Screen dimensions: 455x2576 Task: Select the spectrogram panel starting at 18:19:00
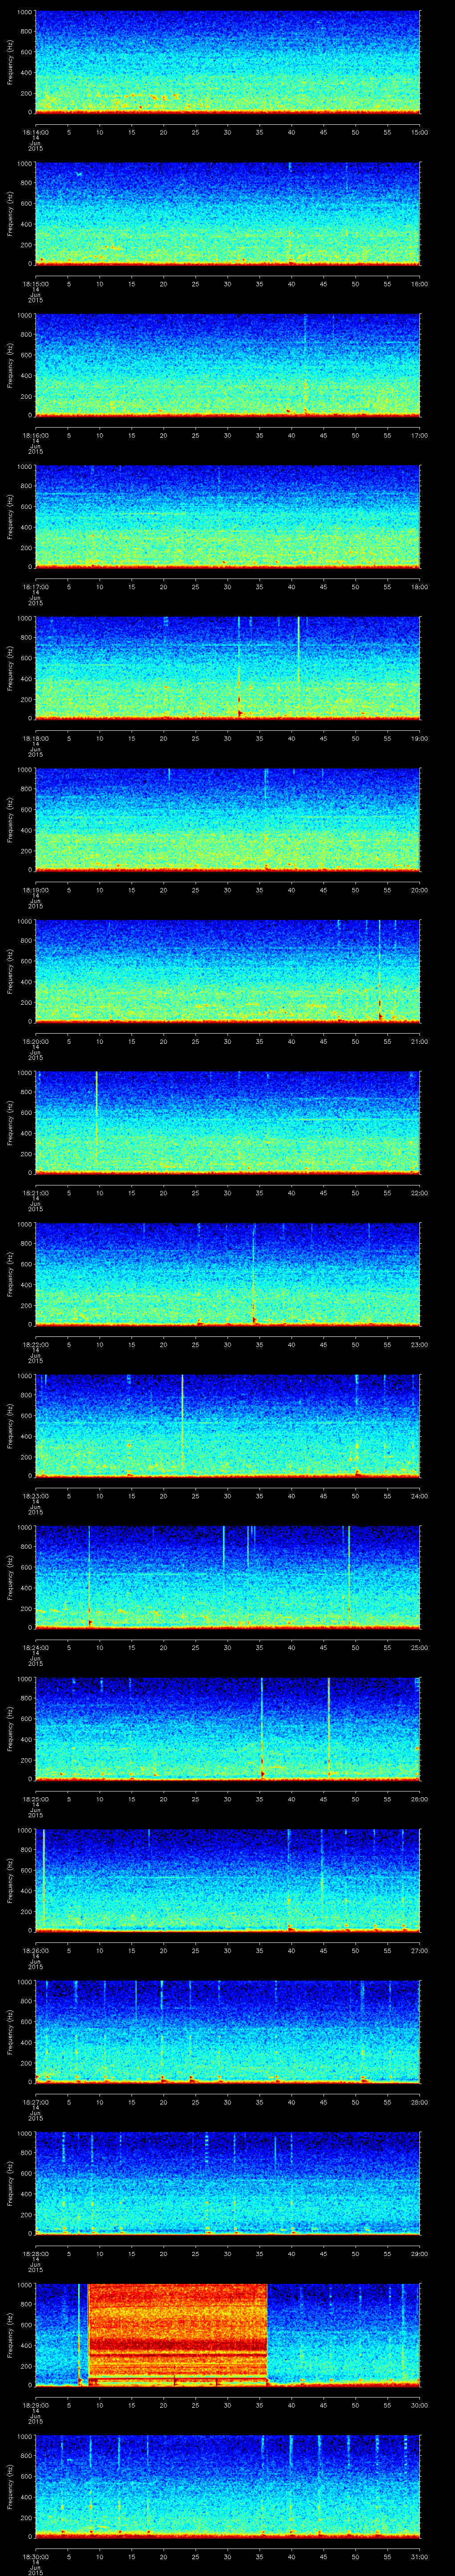[x=228, y=819]
